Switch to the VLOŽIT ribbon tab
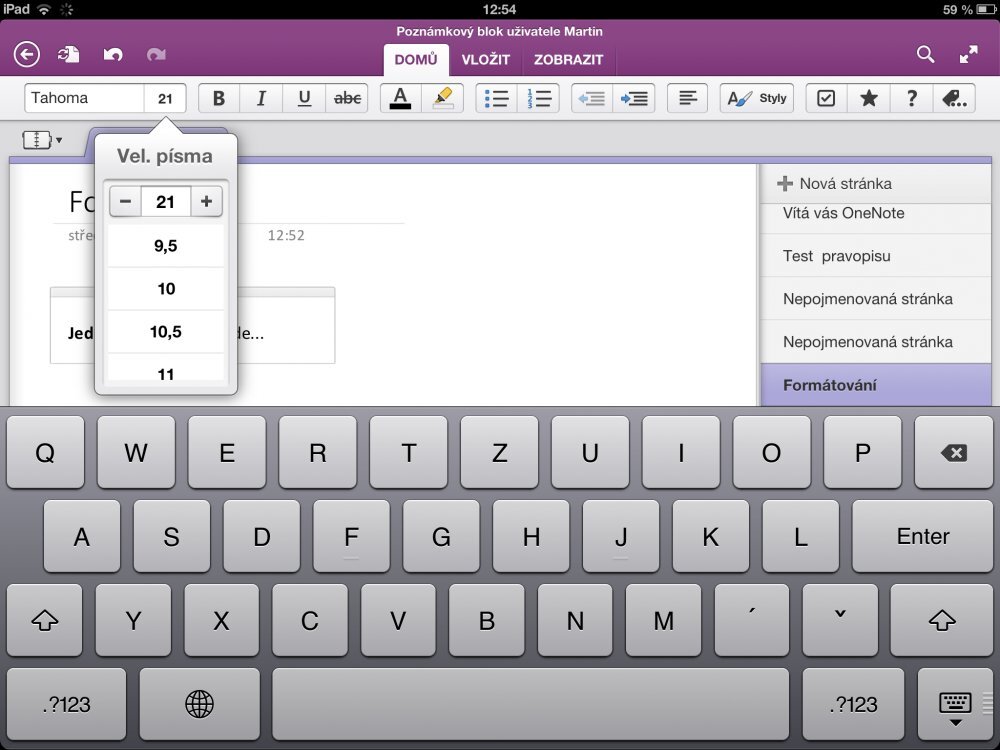This screenshot has width=1000, height=750. (x=487, y=59)
